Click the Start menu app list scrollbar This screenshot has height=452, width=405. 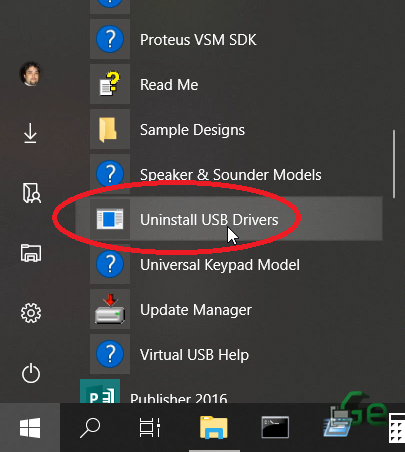coord(394,164)
